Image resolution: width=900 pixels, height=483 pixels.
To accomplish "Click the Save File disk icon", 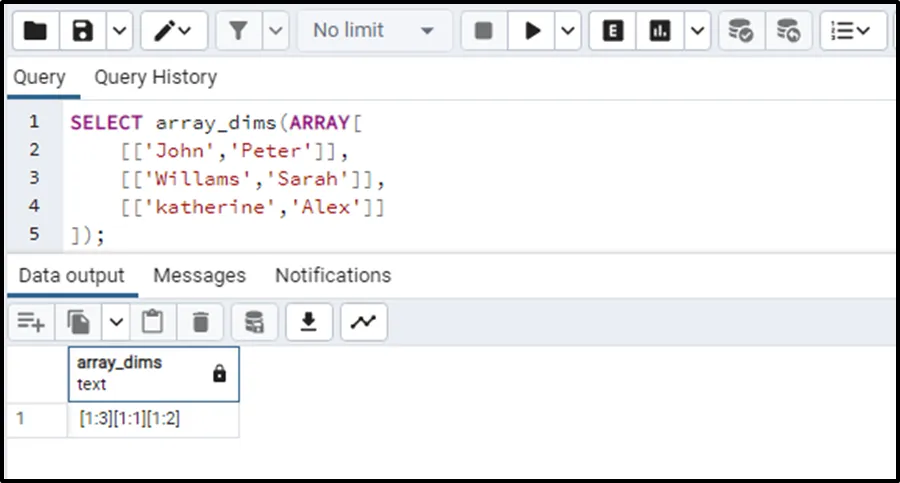I will [84, 31].
